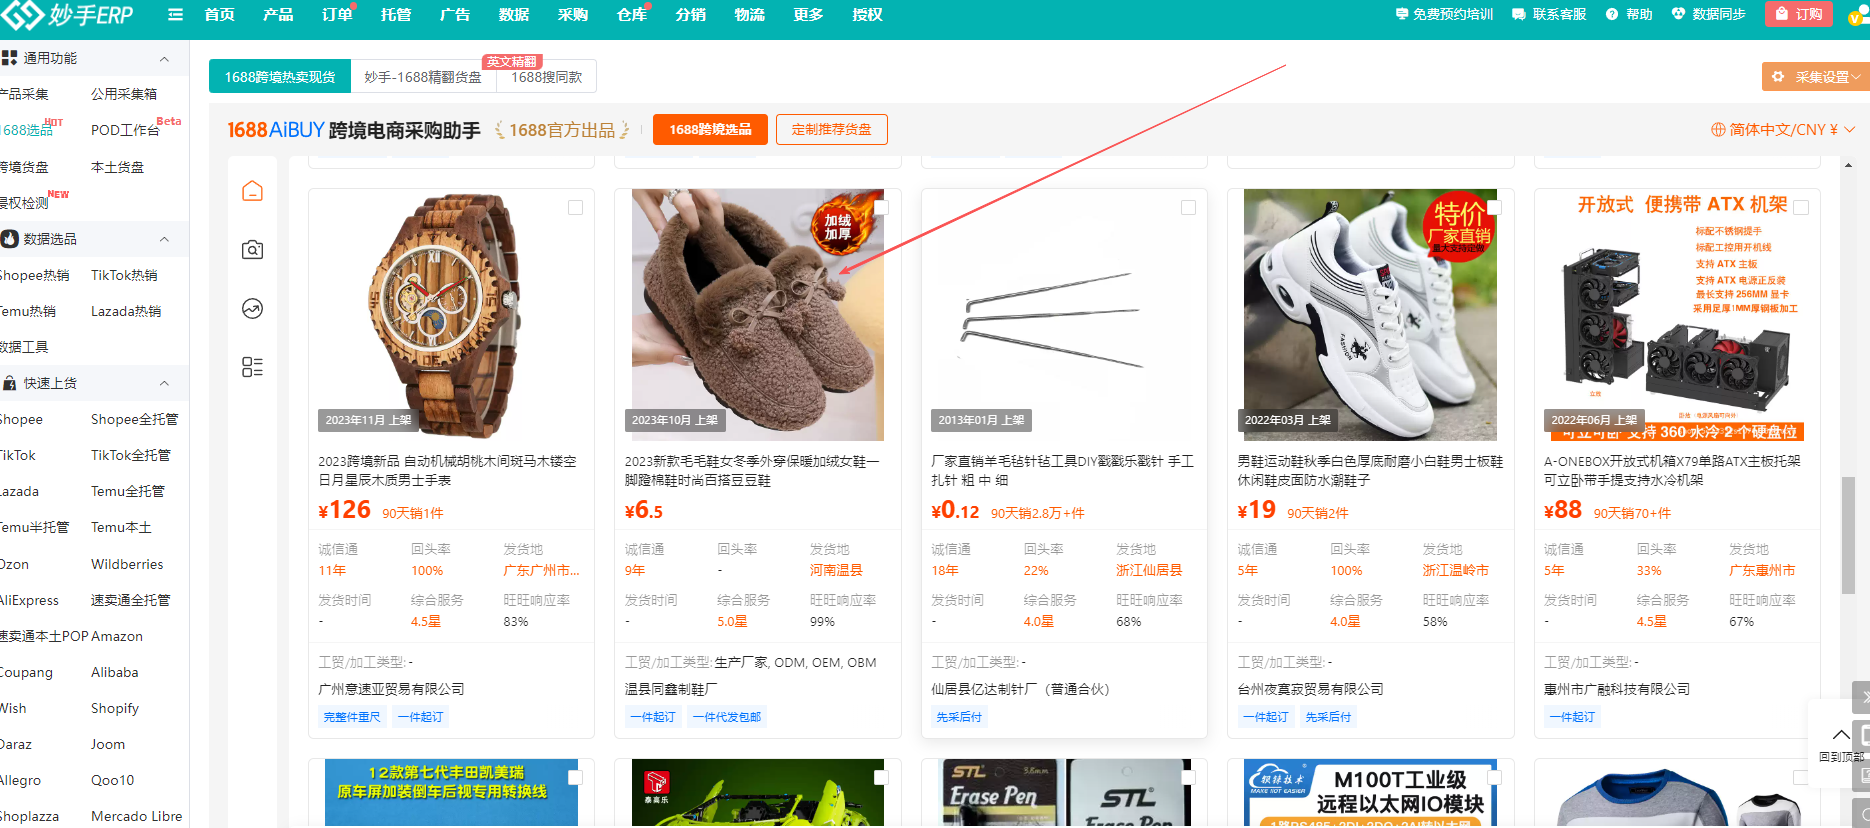Switch to 1688搜同款 tab
The height and width of the screenshot is (828, 1870).
coord(547,77)
